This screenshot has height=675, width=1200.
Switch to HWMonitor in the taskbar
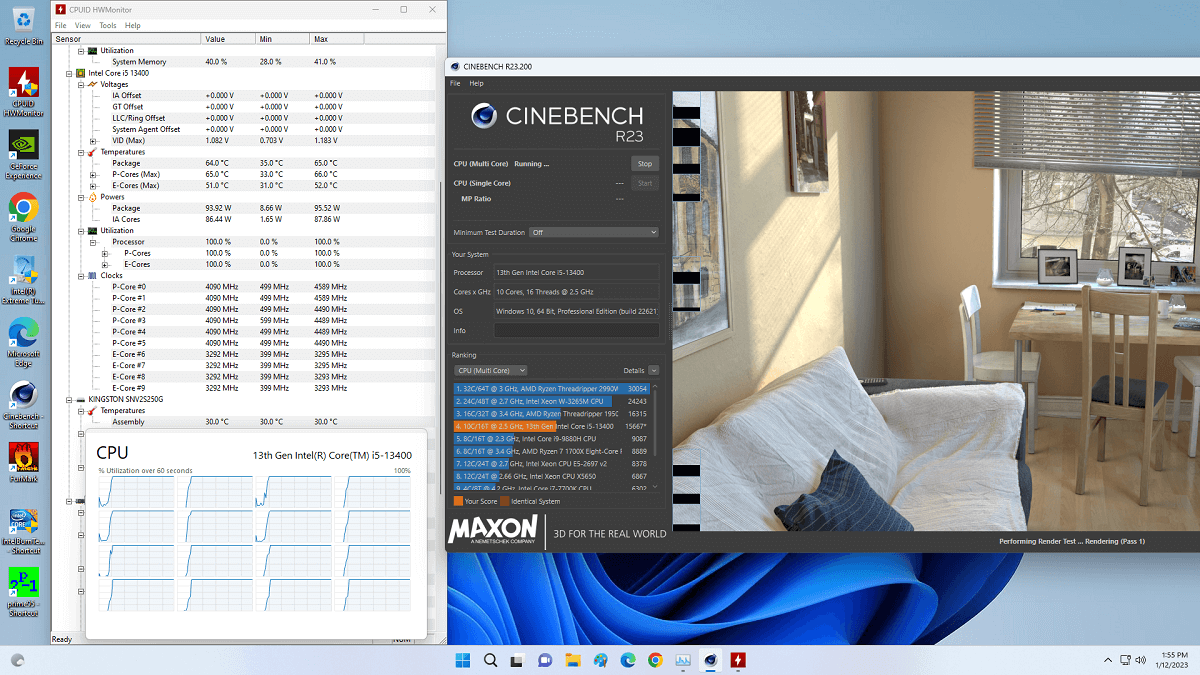tap(738, 660)
